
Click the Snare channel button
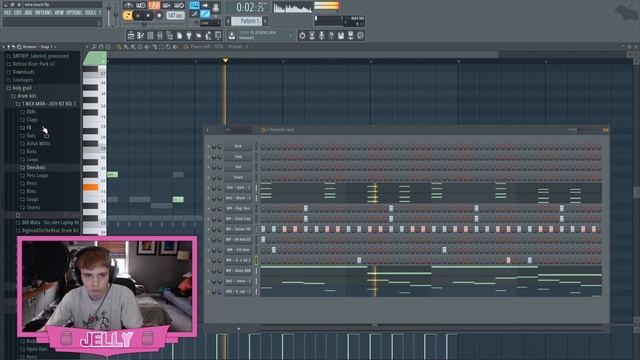point(238,178)
